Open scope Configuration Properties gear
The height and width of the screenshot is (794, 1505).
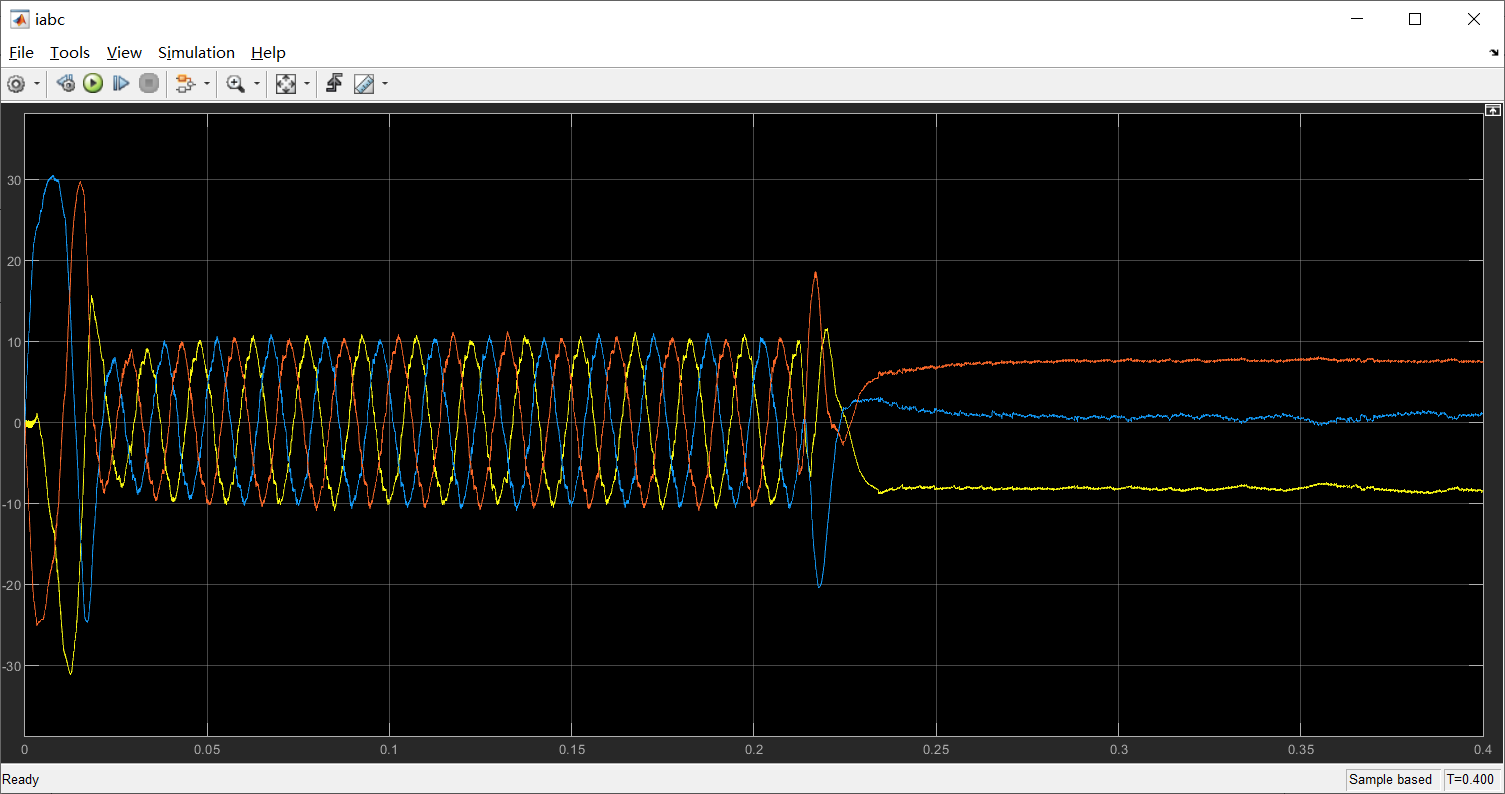click(16, 84)
